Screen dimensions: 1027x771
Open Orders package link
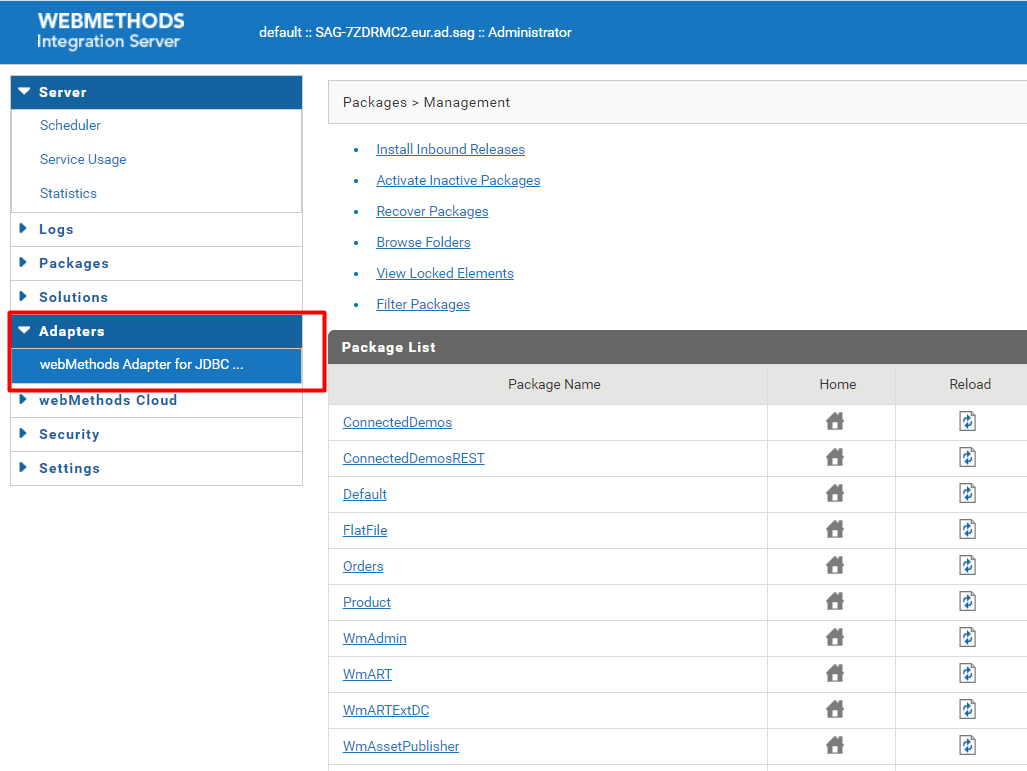(x=363, y=567)
